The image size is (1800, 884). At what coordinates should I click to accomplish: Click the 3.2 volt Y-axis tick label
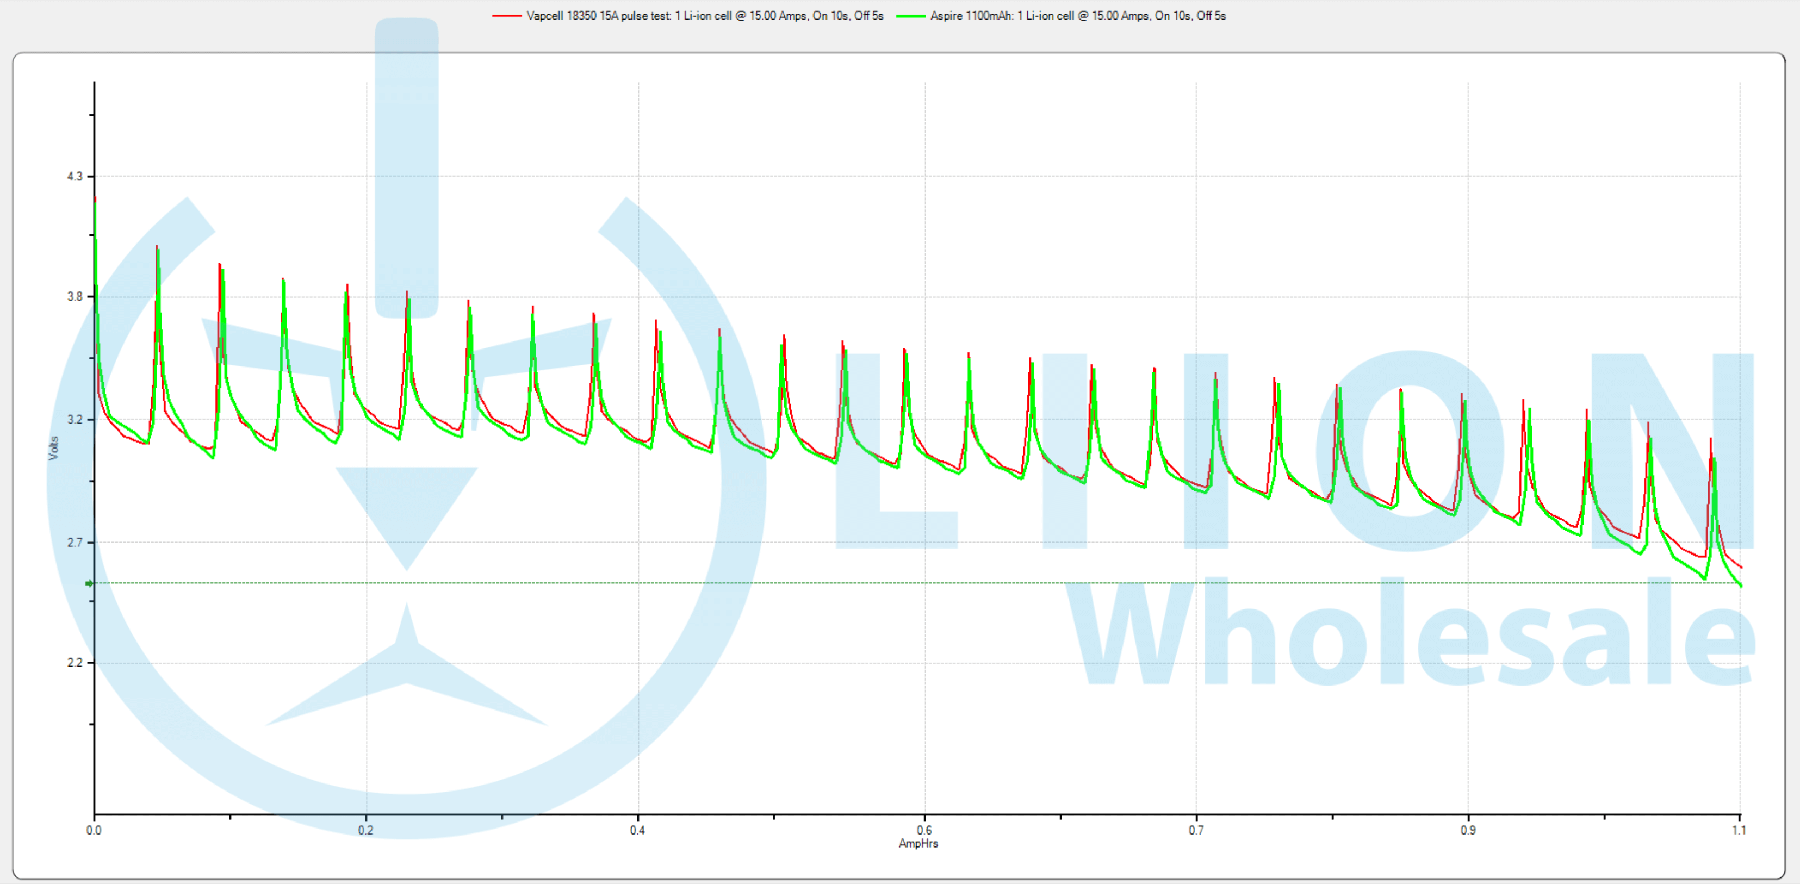[x=75, y=419]
